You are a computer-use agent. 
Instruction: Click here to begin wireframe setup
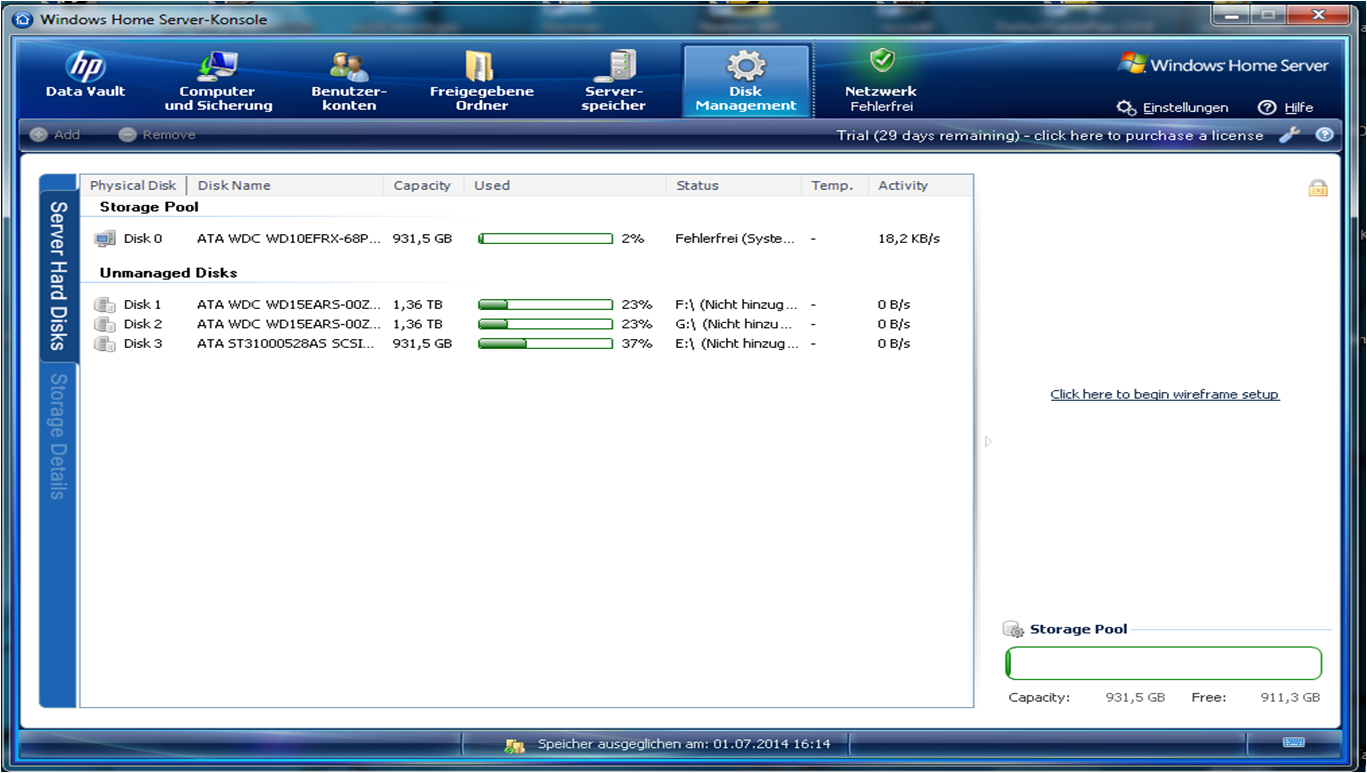click(1163, 394)
